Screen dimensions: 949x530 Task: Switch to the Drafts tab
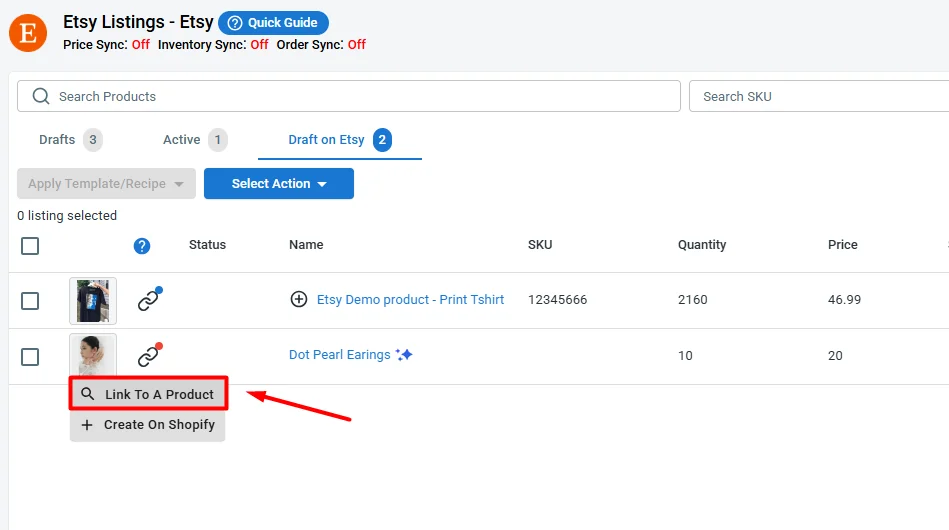[57, 140]
